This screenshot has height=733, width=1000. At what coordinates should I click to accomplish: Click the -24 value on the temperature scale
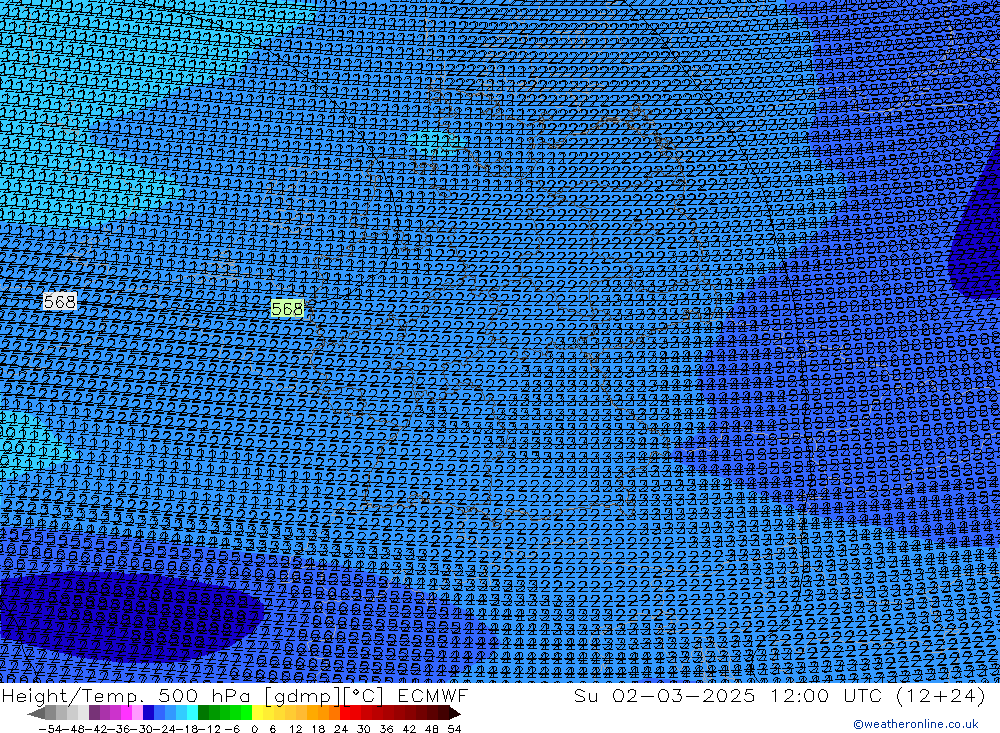(x=165, y=729)
